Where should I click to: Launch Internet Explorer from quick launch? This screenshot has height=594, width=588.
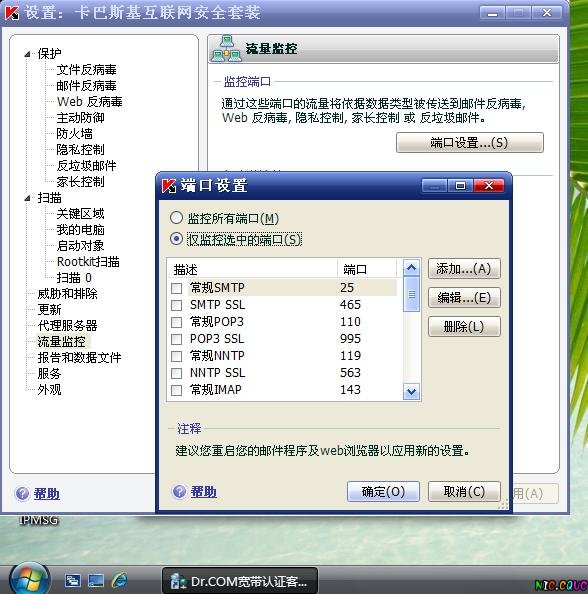pos(119,580)
